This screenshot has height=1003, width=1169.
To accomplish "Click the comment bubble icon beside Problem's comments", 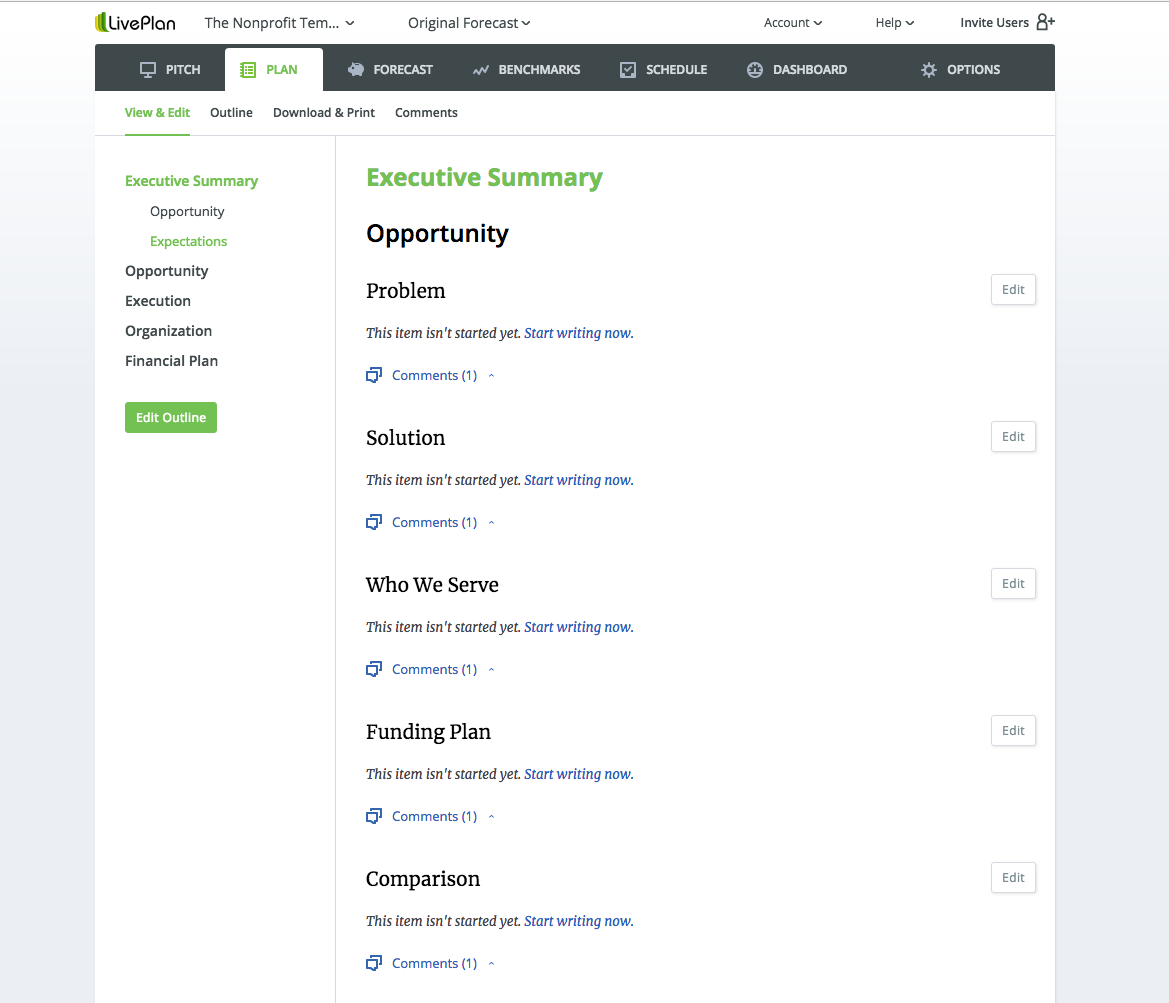I will 373,374.
